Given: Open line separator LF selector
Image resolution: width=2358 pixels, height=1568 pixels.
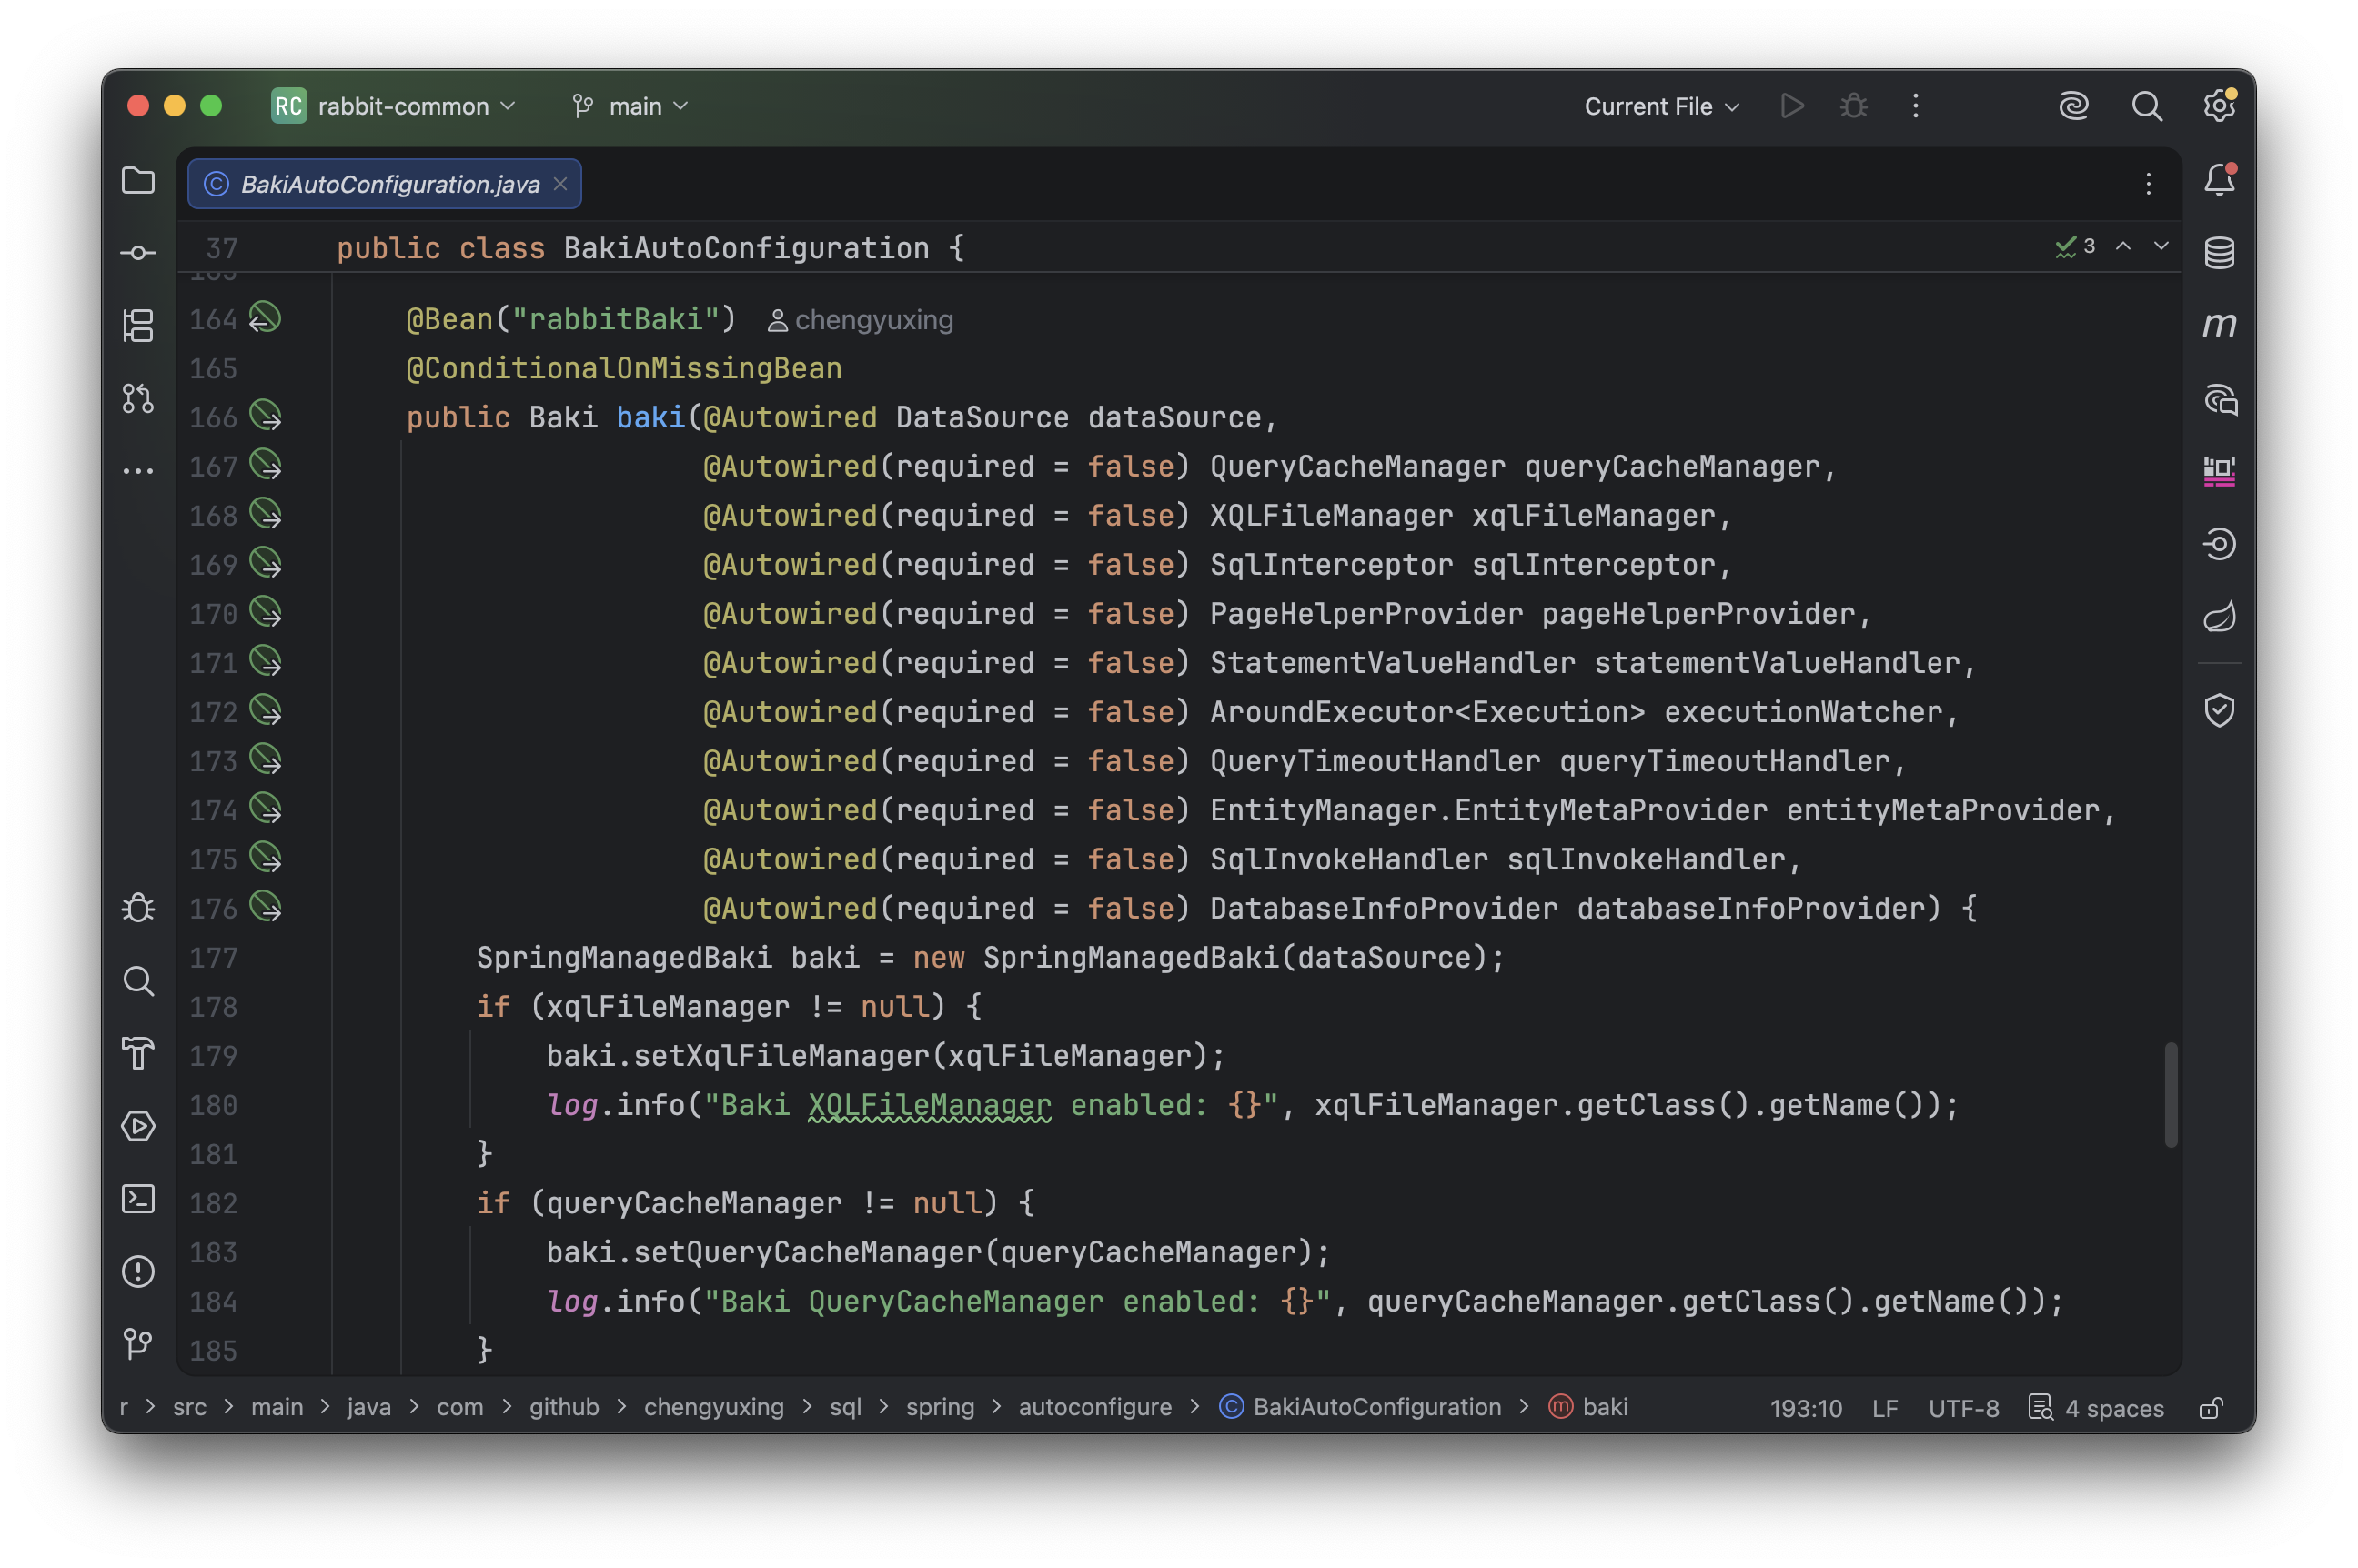Looking at the screenshot, I should click(1884, 1407).
